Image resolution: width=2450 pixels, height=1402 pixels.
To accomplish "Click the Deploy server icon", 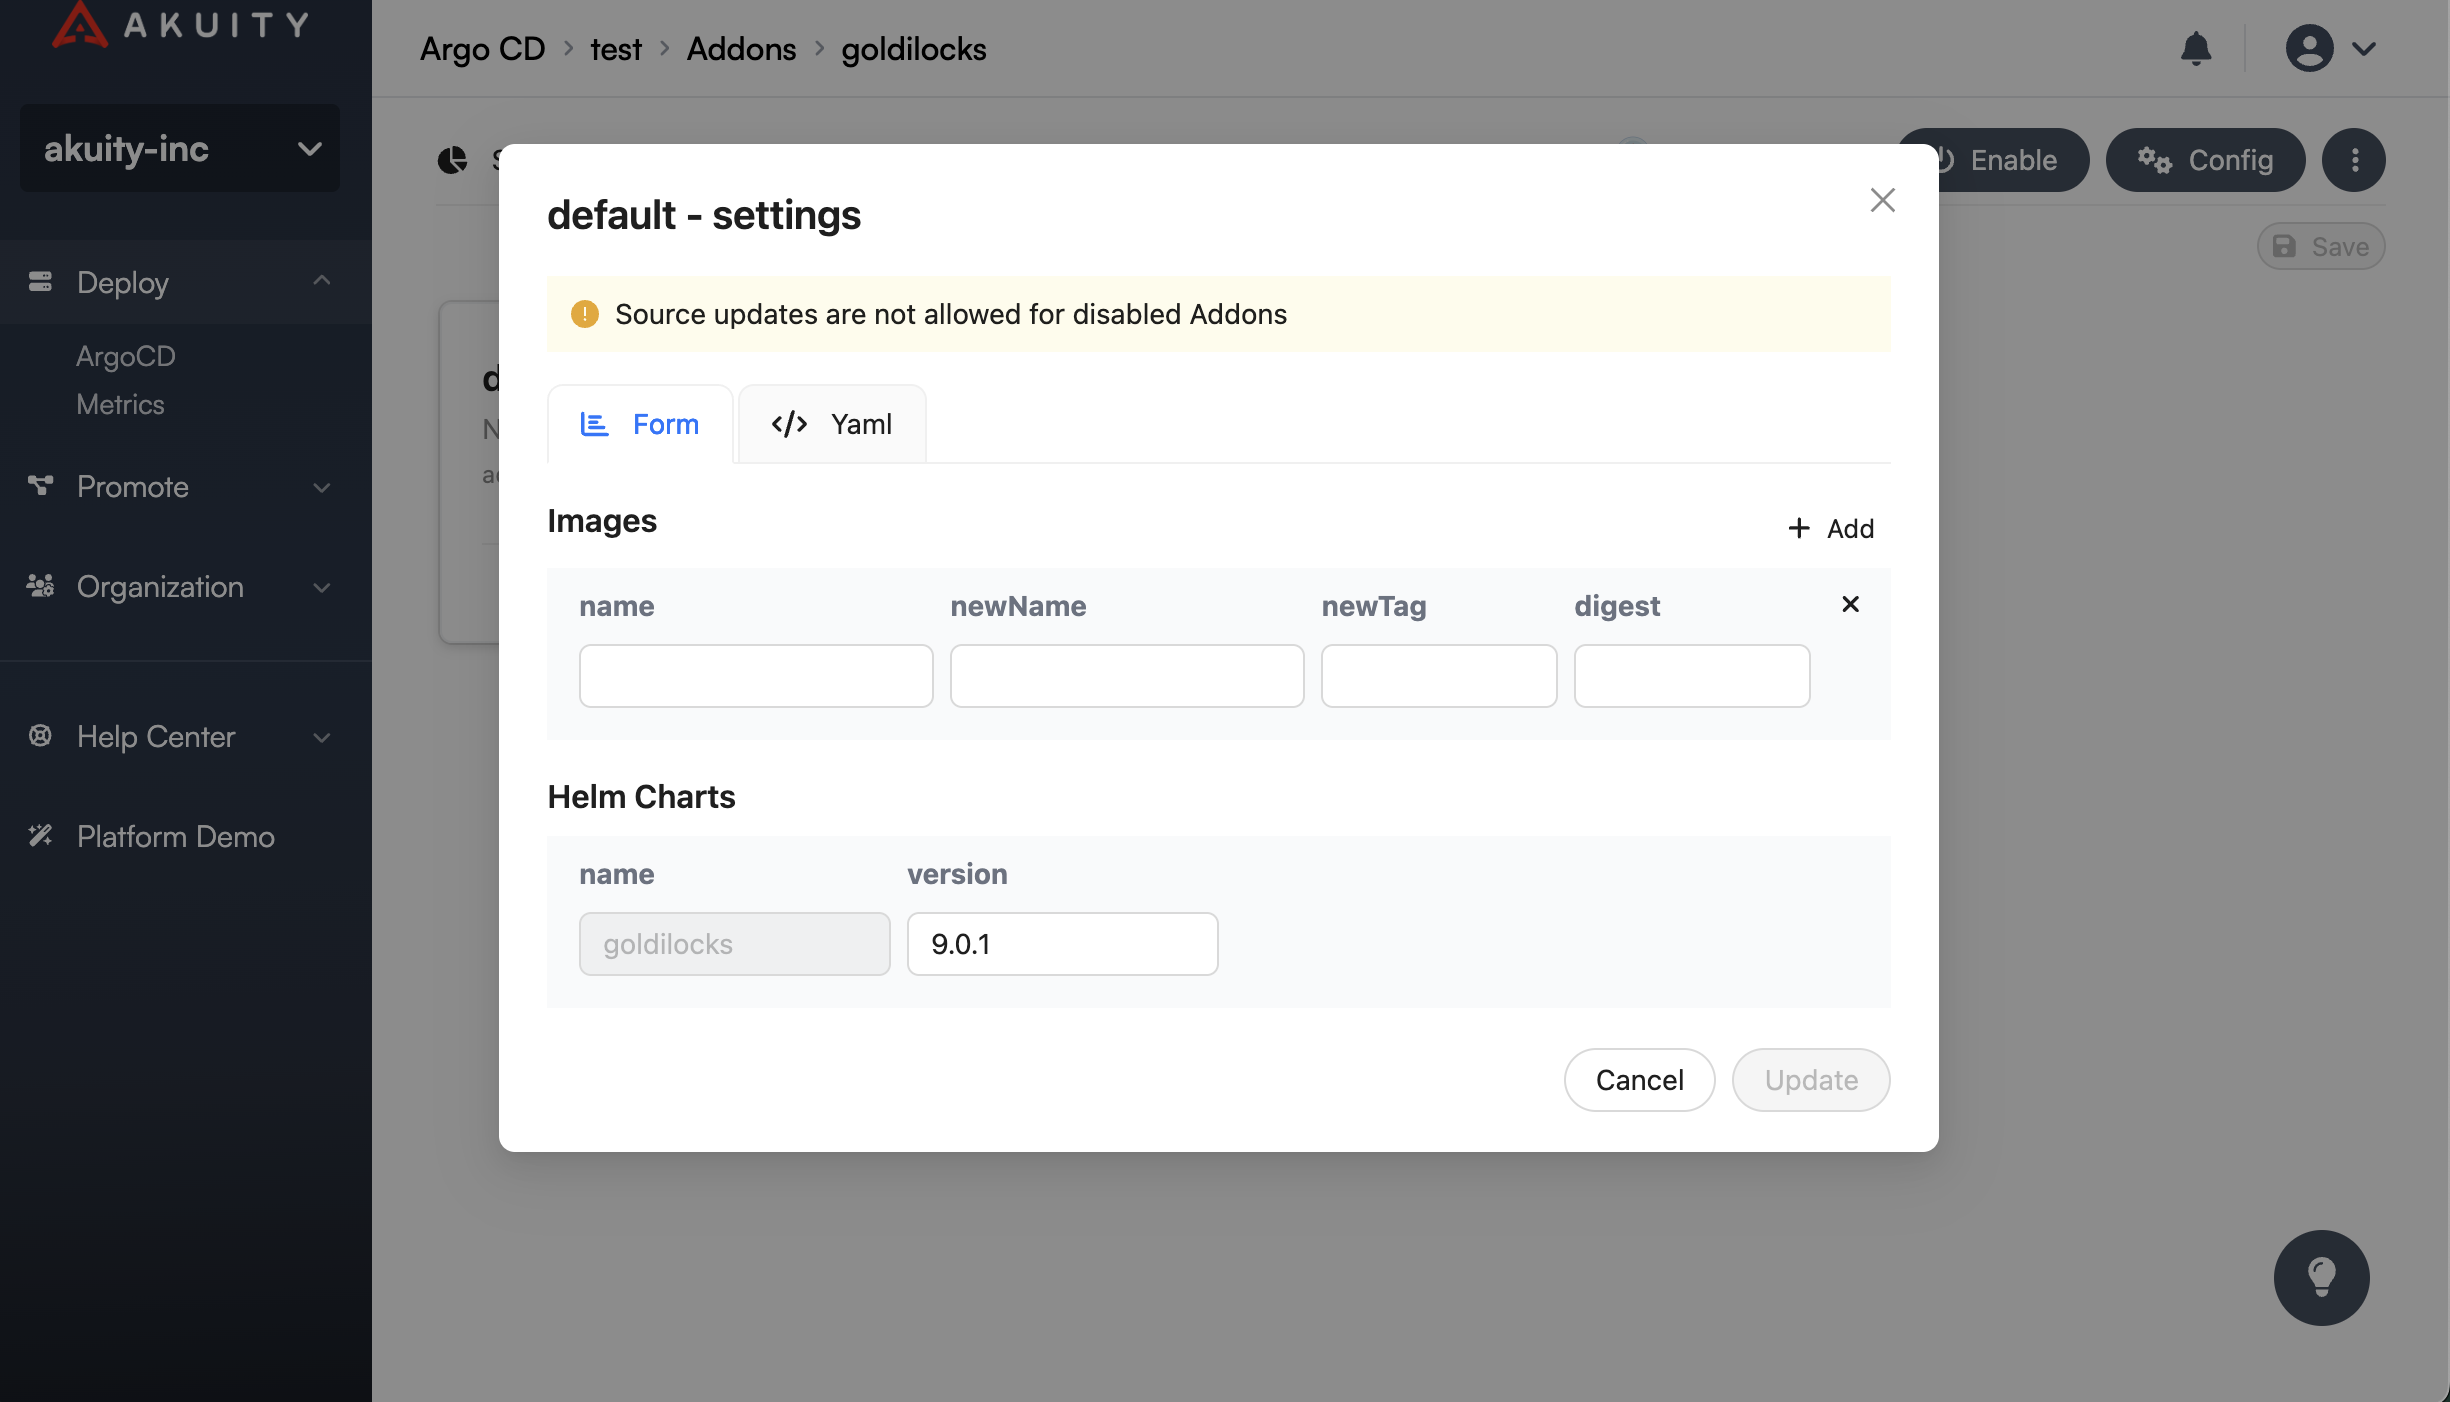I will 40,282.
